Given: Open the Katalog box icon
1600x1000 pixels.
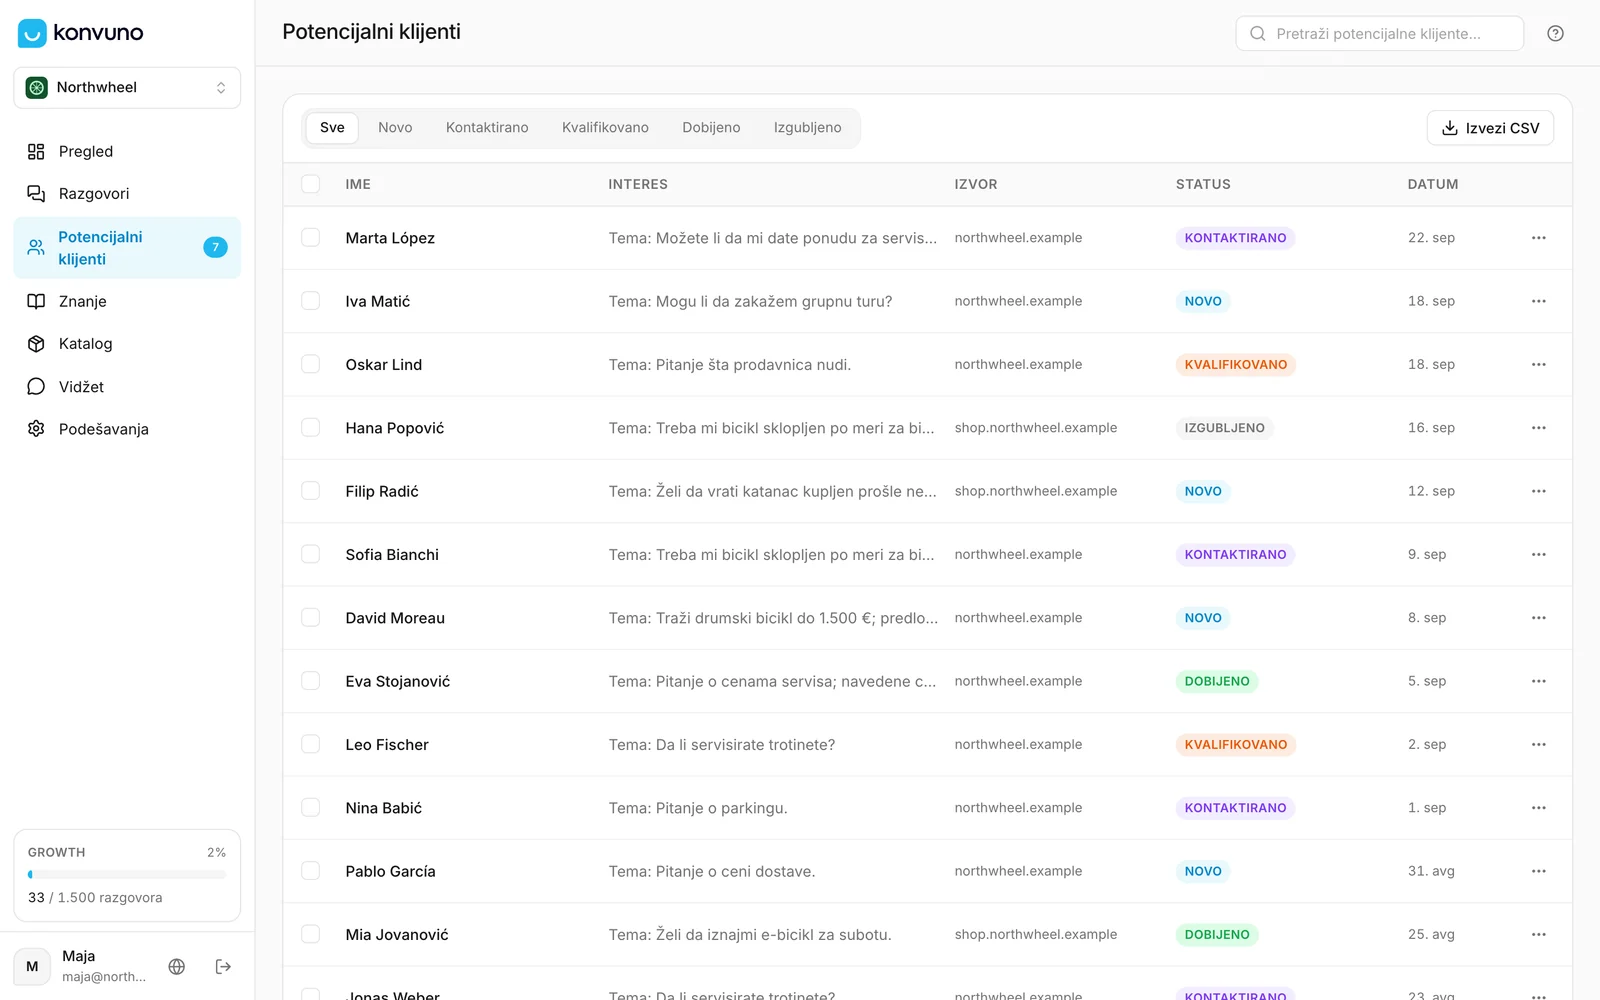Looking at the screenshot, I should coord(36,344).
